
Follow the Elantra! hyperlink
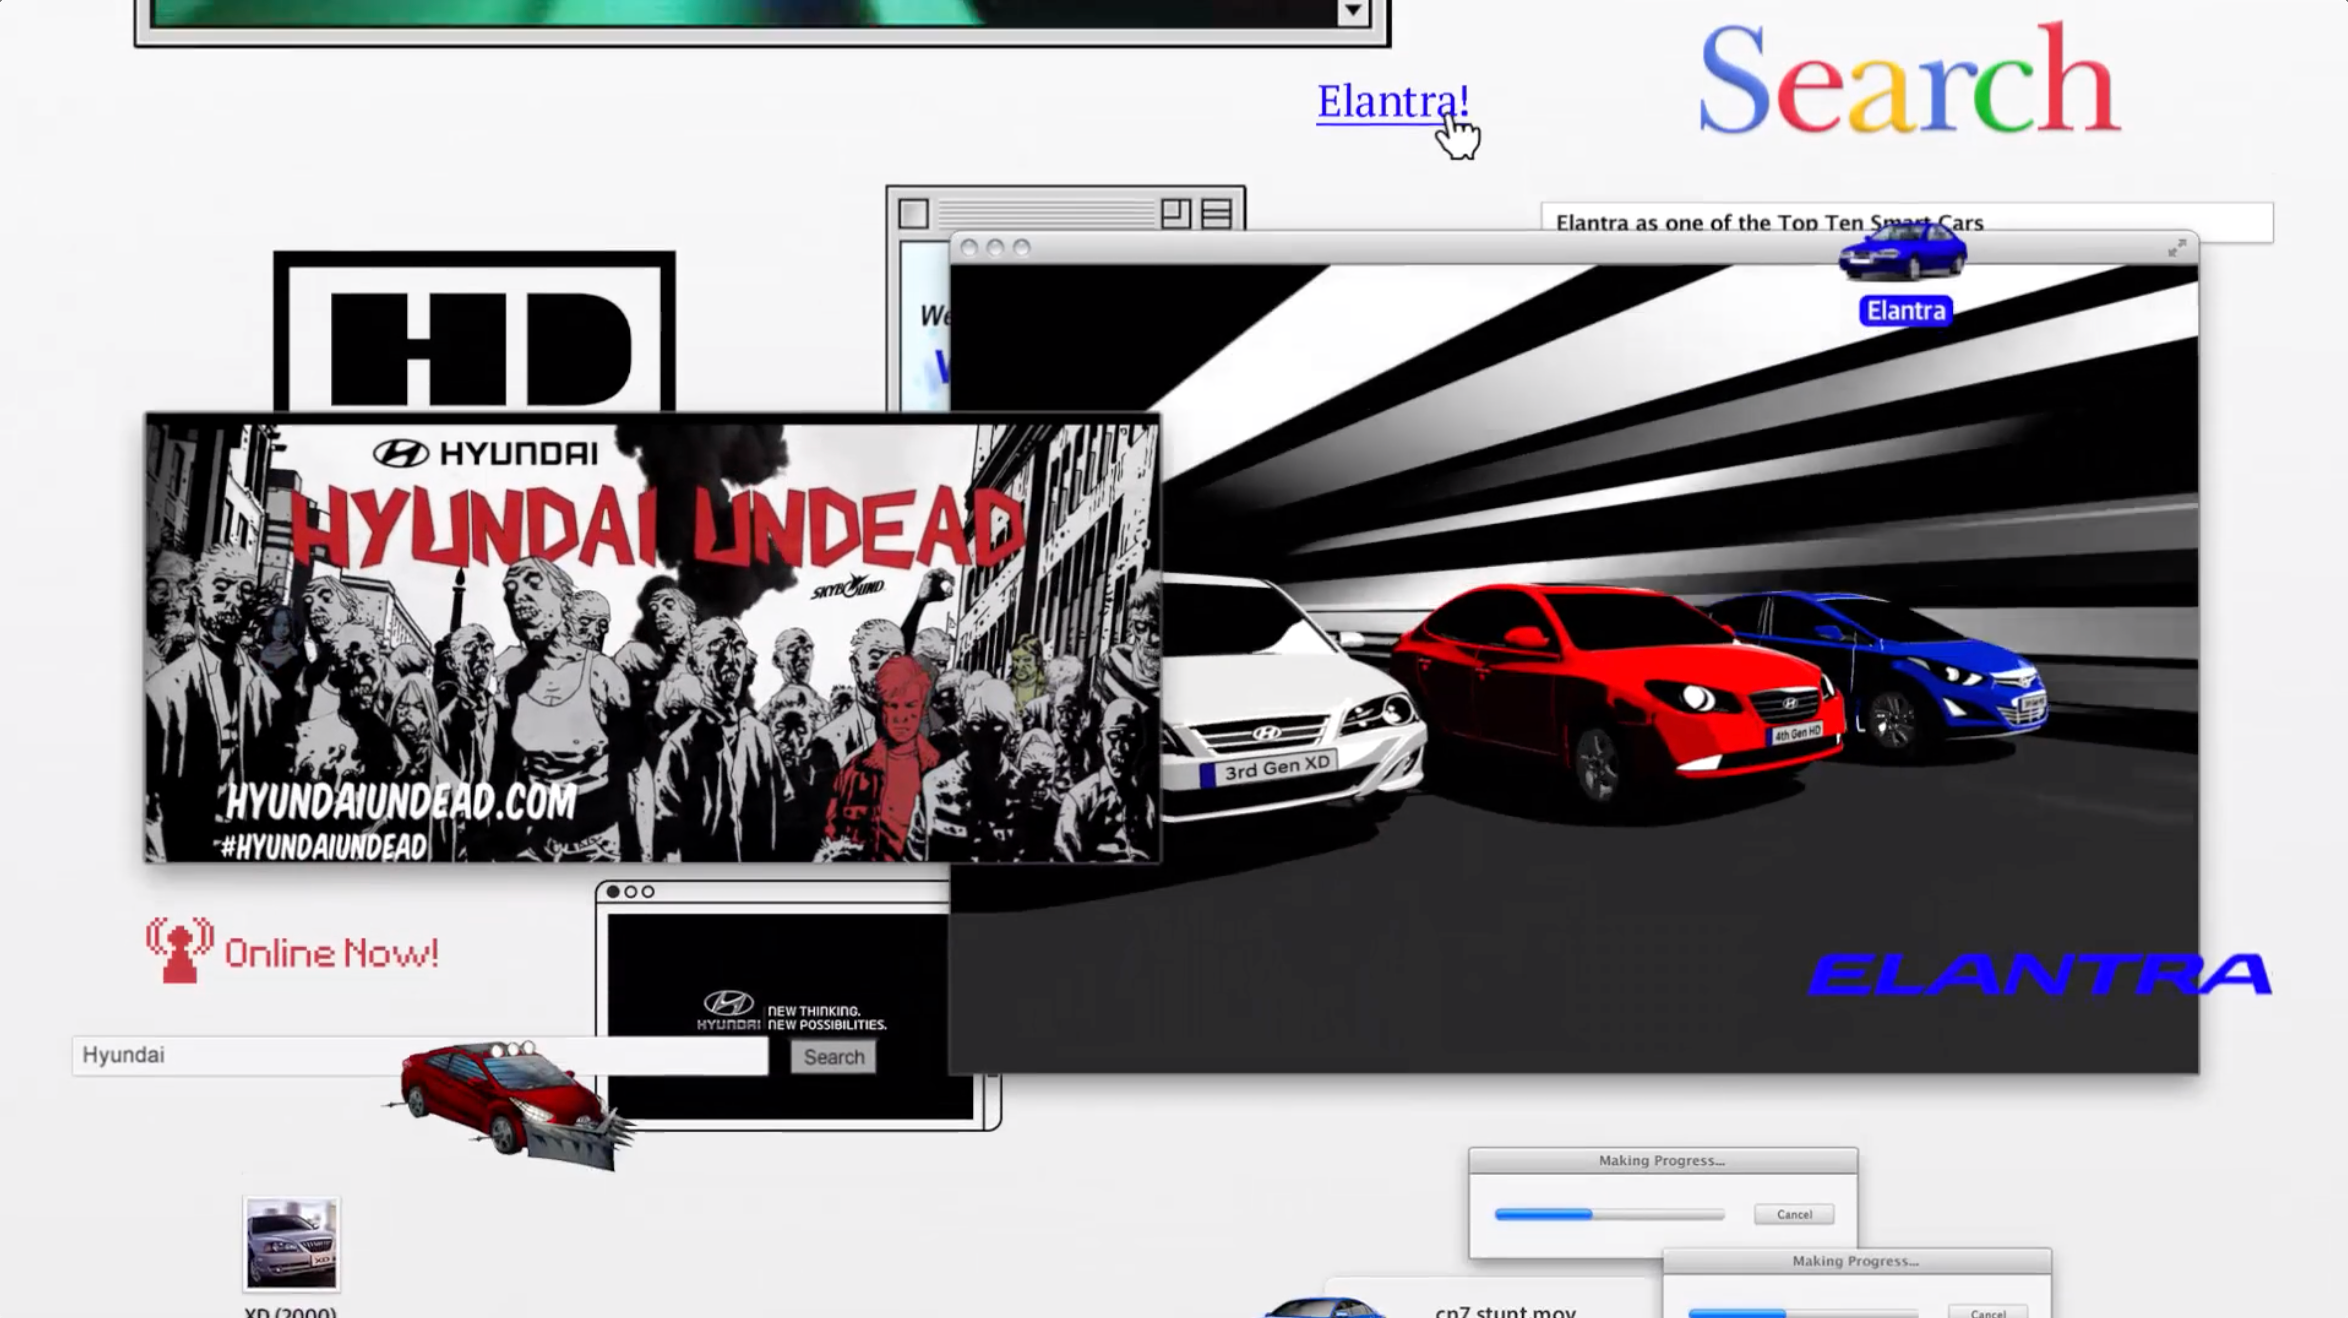(1392, 101)
